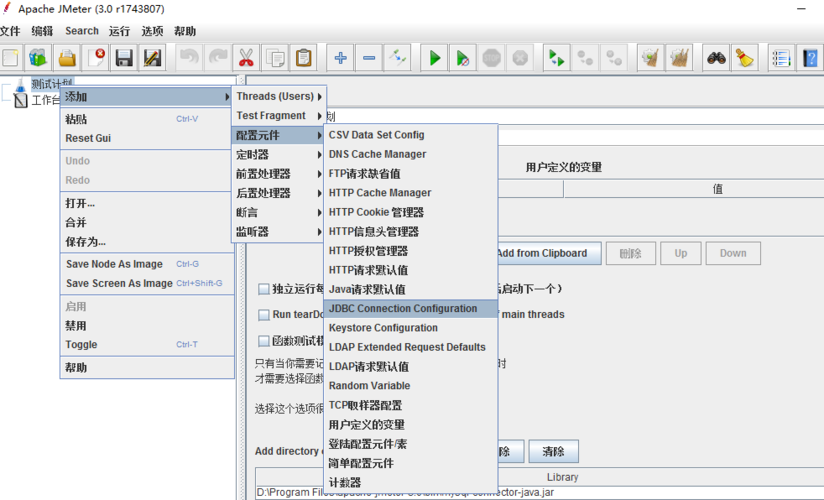Expand the 后置处理器 submenu

(279, 193)
